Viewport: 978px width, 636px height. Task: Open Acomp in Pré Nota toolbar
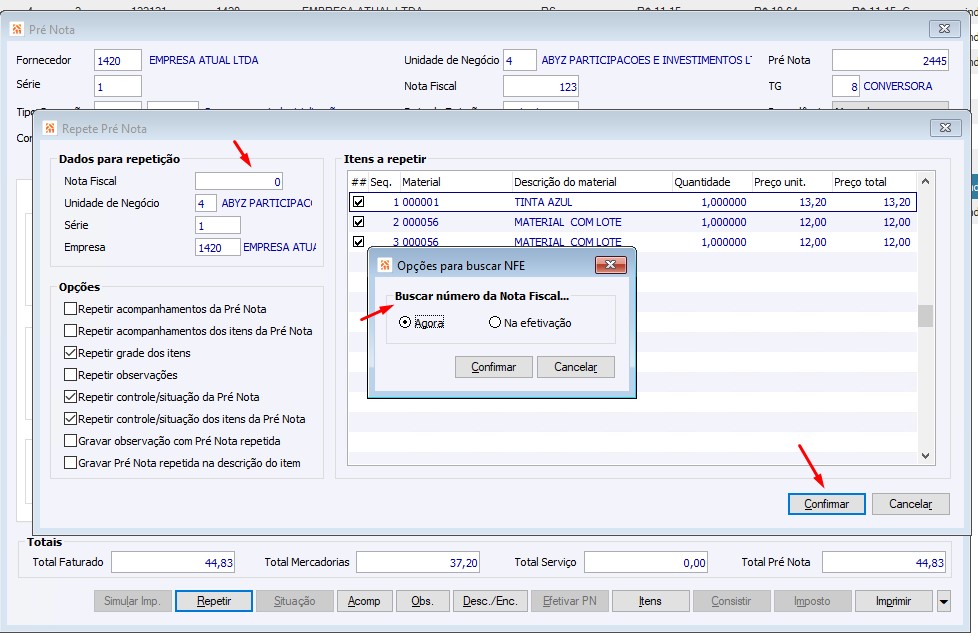coord(364,601)
